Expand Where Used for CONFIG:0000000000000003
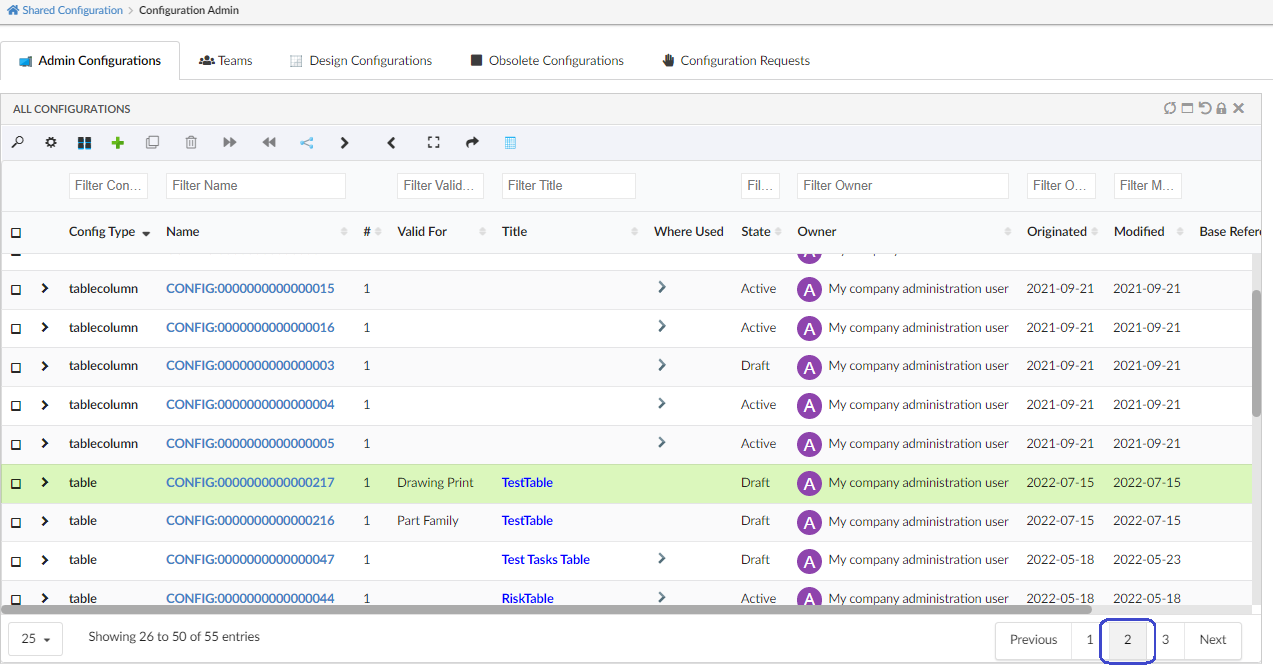 tap(661, 366)
